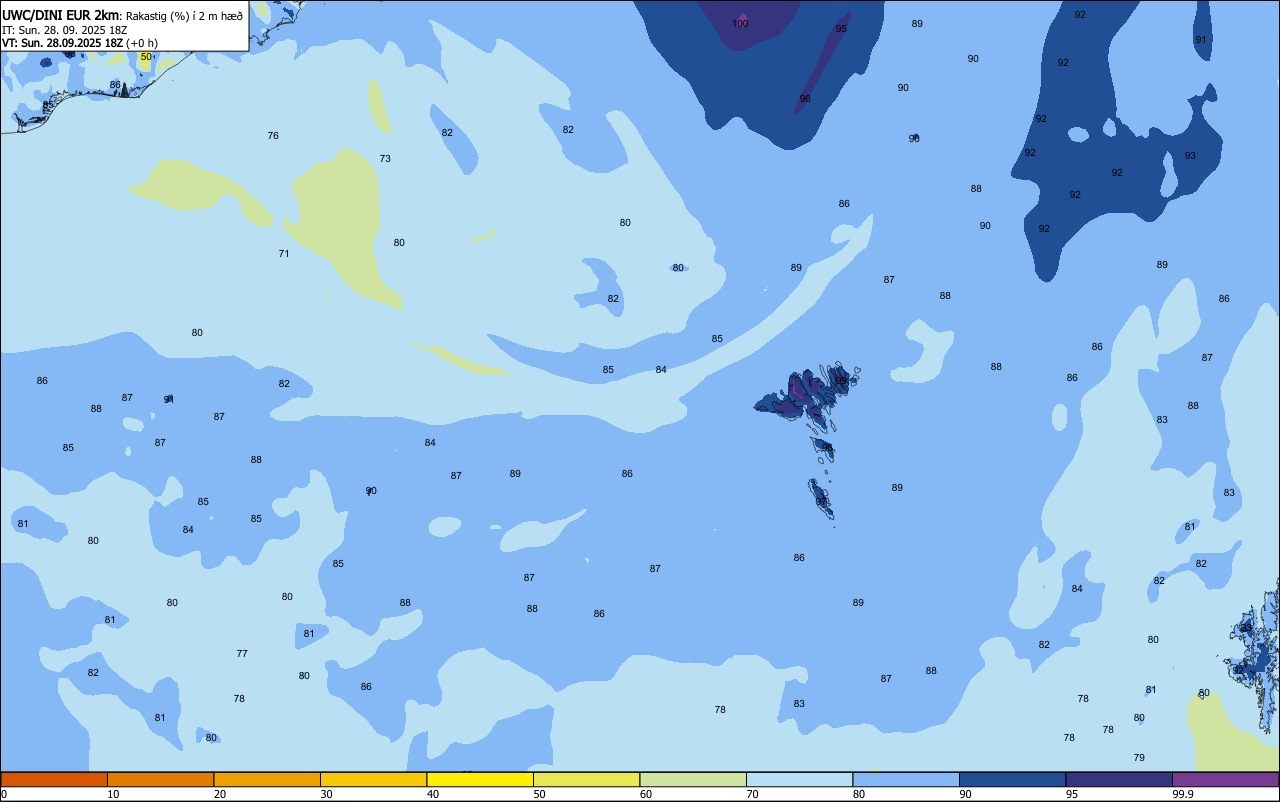This screenshot has width=1280, height=802.
Task: Click the 'Rakastig (%) í 2 m hæð' label
Action: pyautogui.click(x=183, y=15)
